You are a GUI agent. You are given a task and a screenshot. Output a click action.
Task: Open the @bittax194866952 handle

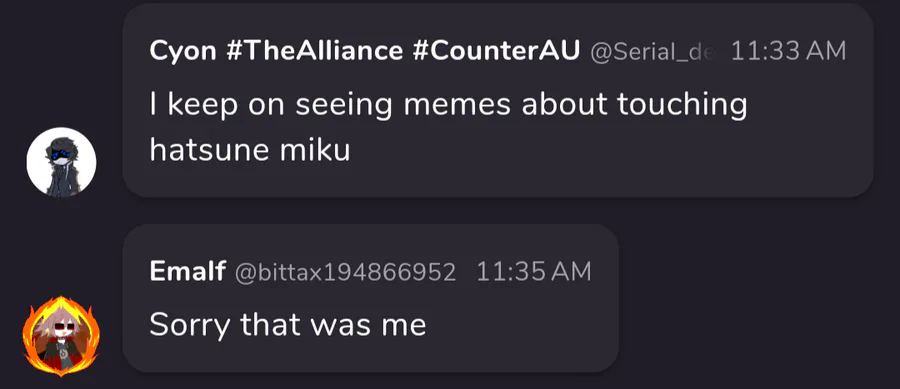coord(346,272)
